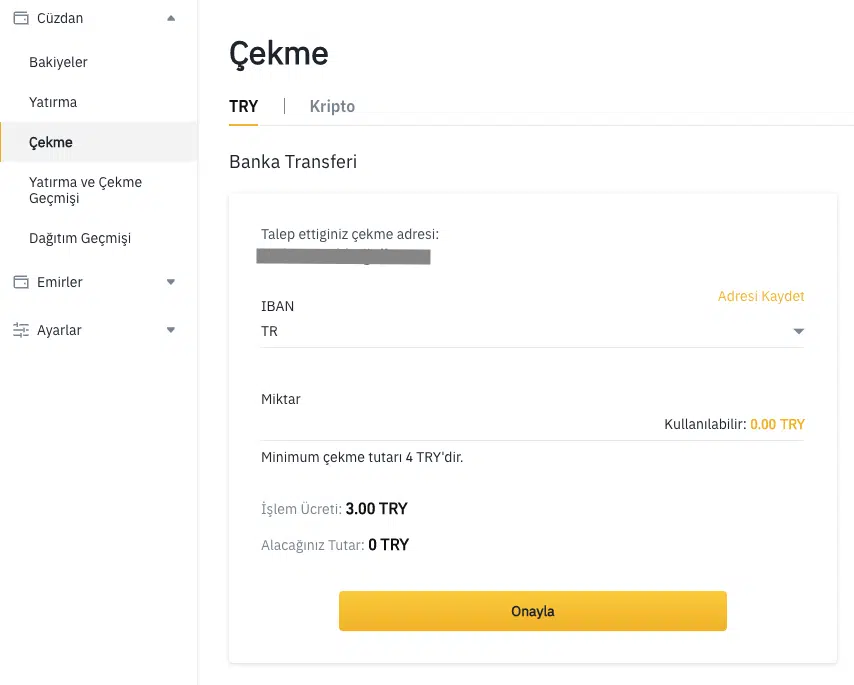Select Çekme in the sidebar
The height and width of the screenshot is (685, 854).
pyautogui.click(x=51, y=142)
